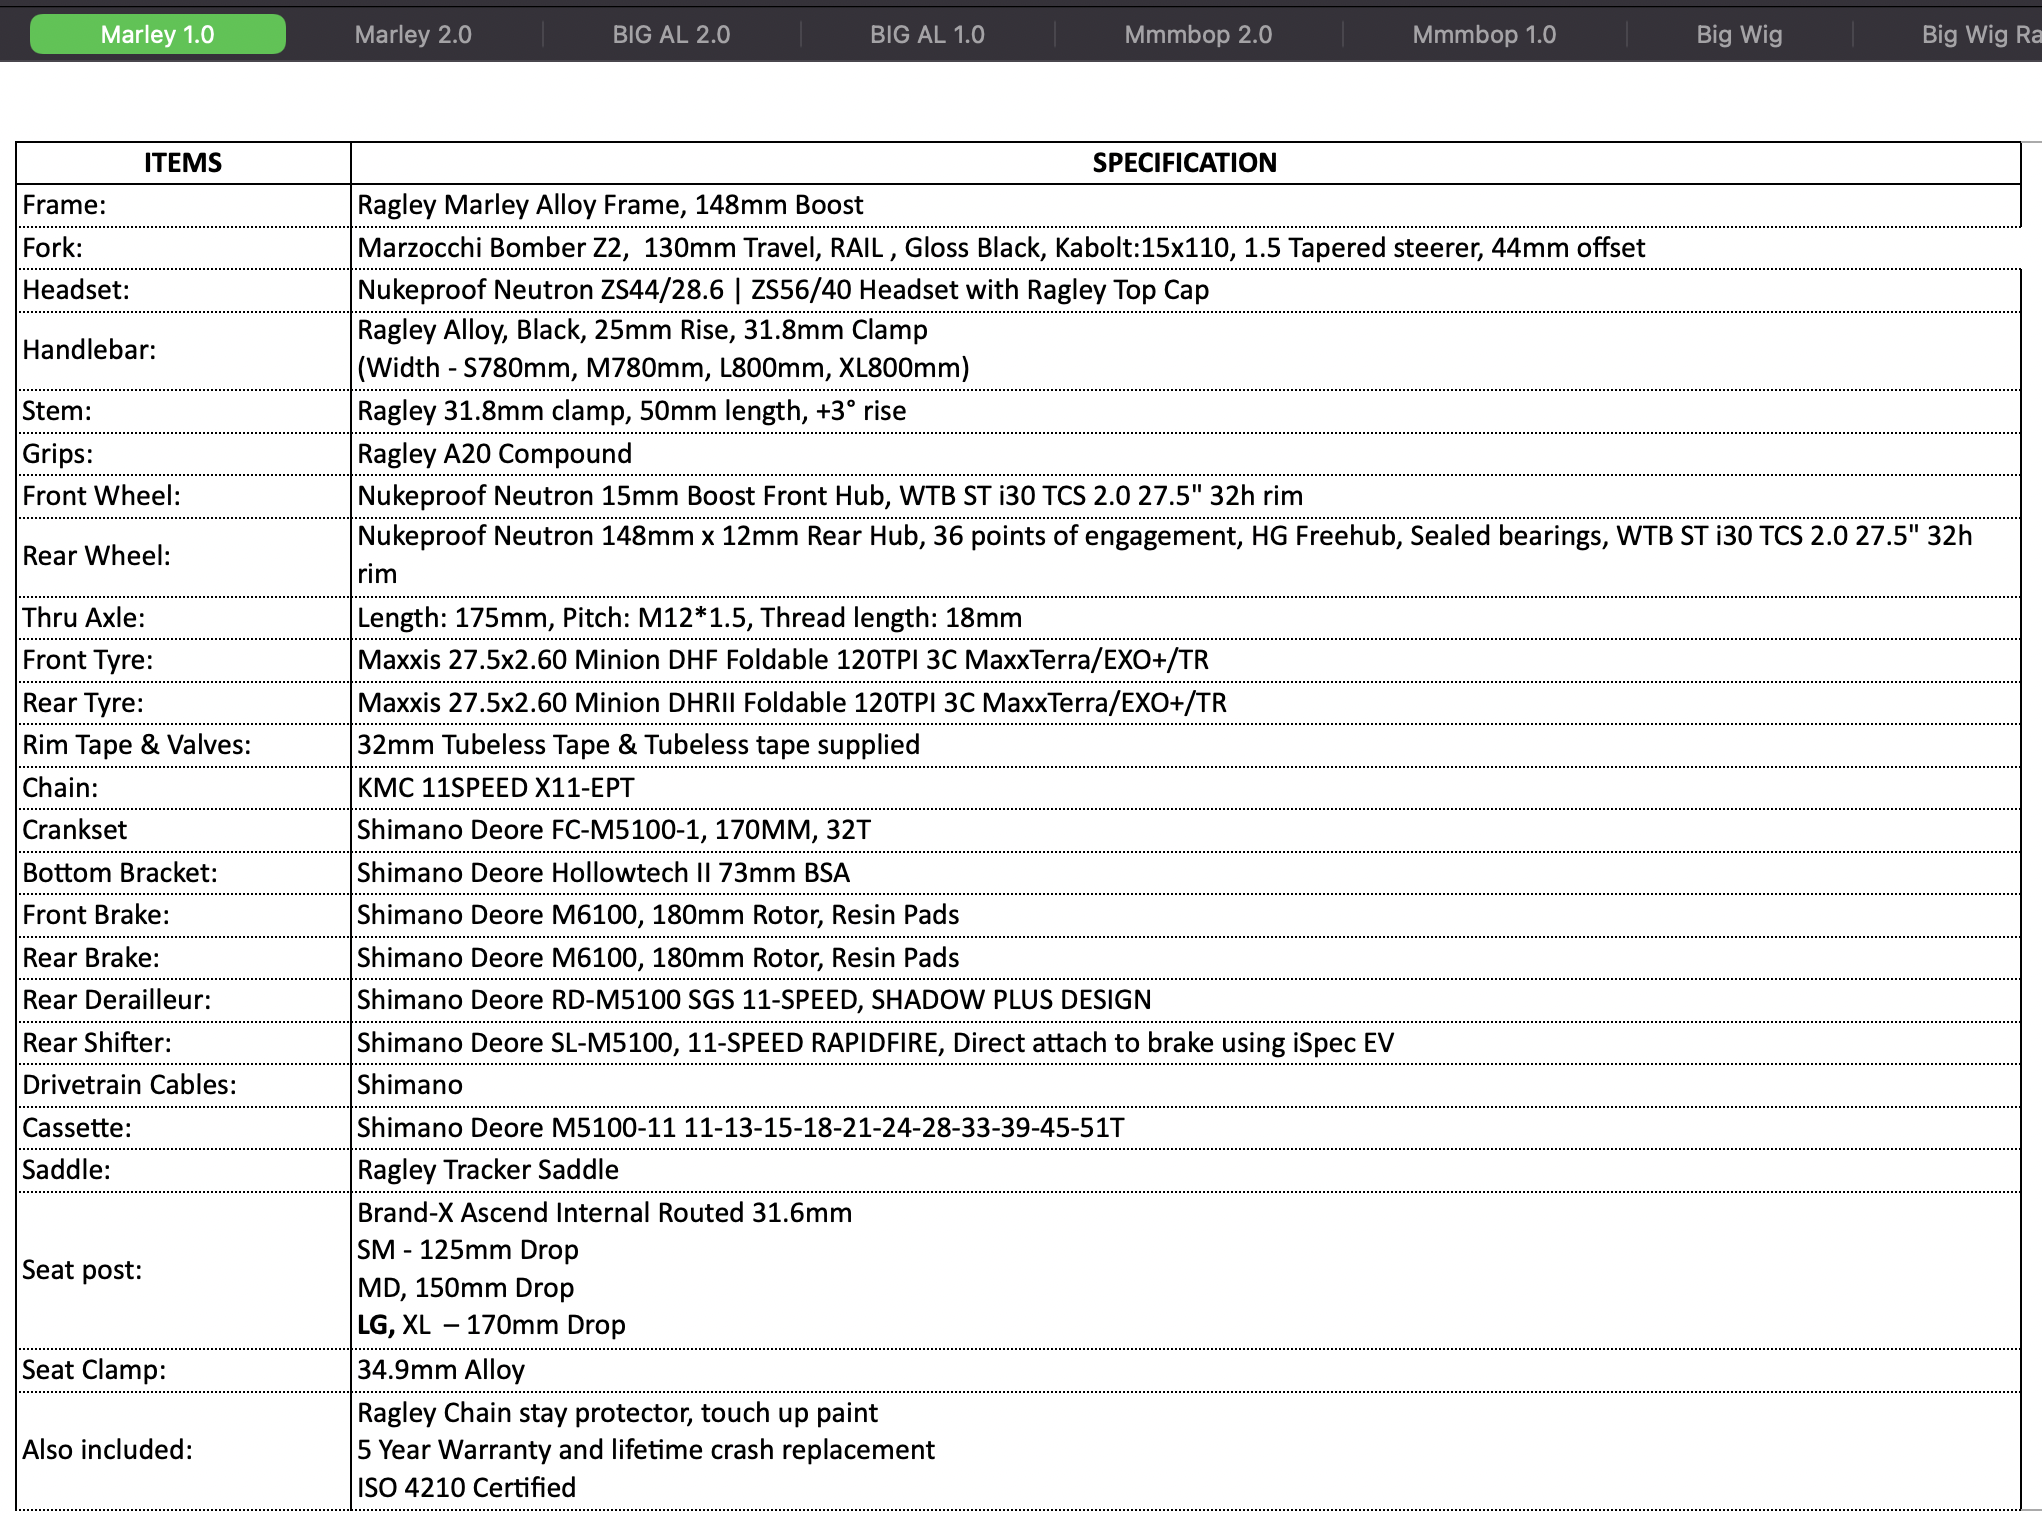Click the Fork specification cell

1000,248
